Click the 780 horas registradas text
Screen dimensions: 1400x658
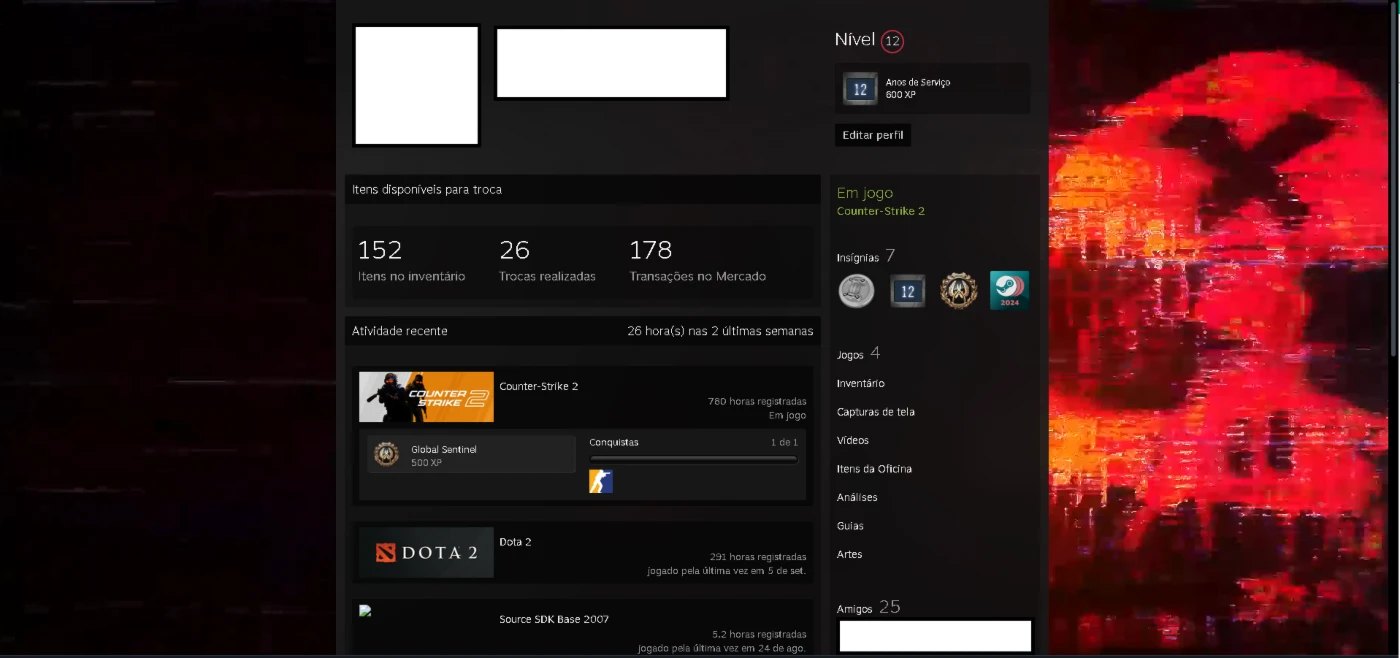(757, 402)
